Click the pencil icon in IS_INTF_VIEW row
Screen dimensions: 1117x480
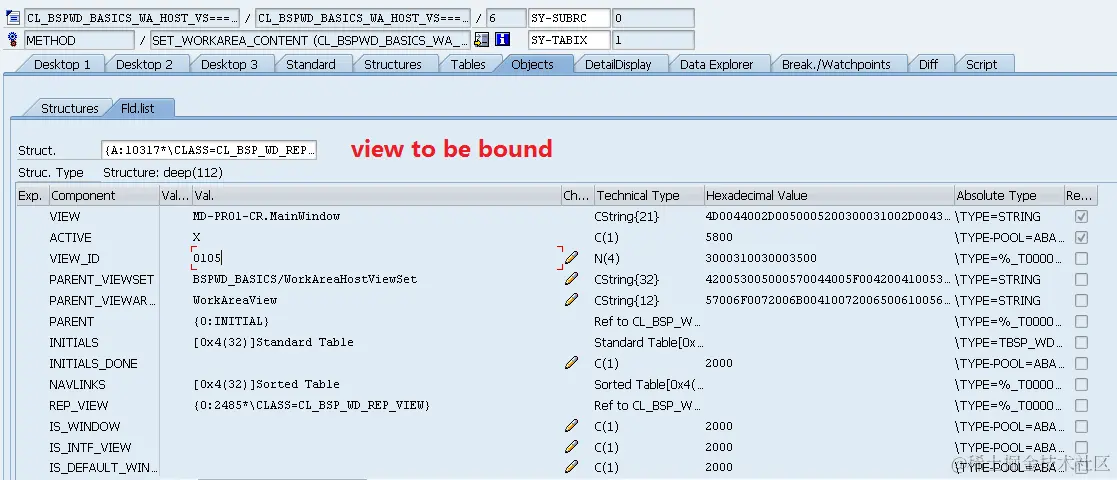pos(571,447)
